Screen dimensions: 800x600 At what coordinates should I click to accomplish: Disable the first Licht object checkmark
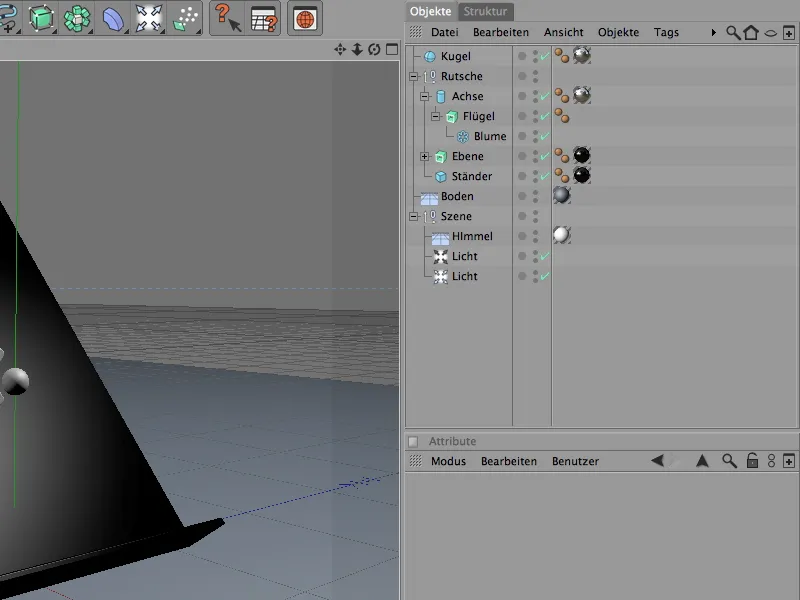[544, 257]
